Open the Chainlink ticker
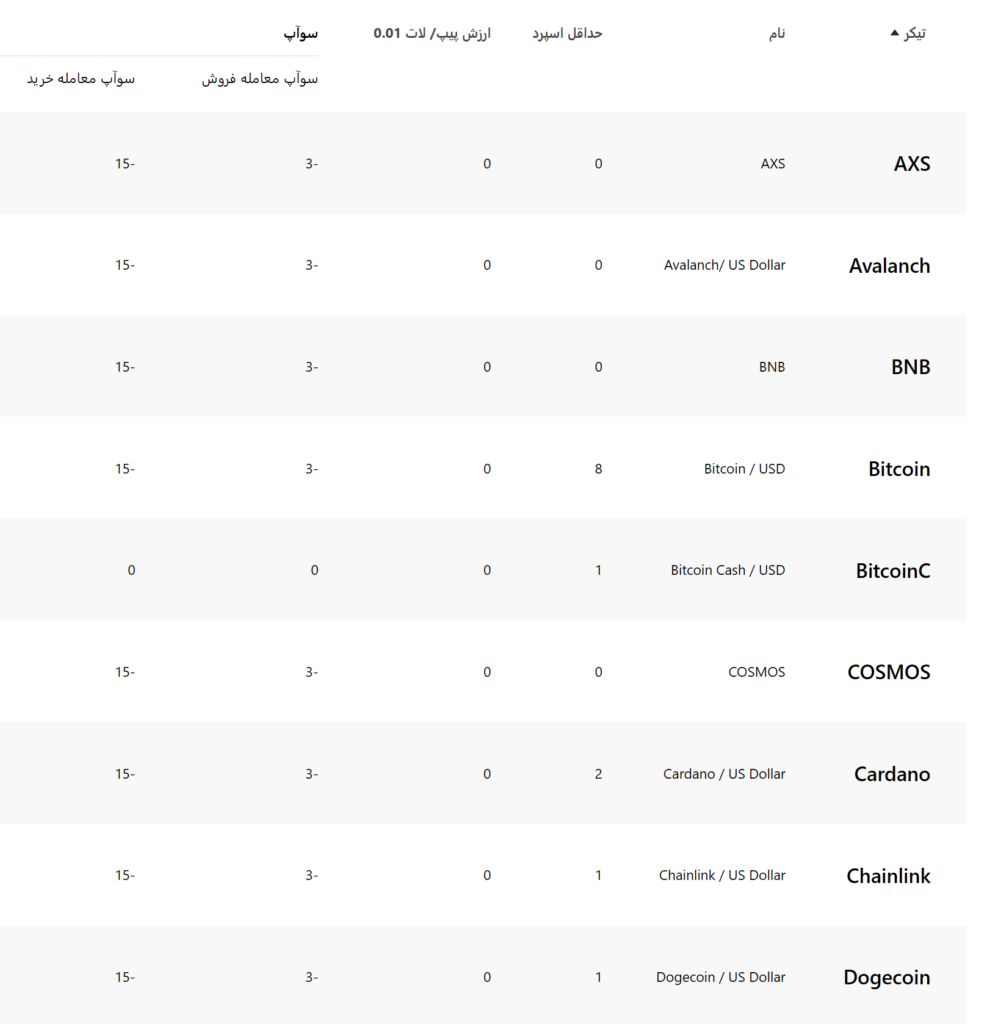This screenshot has height=1024, width=987. tap(888, 876)
